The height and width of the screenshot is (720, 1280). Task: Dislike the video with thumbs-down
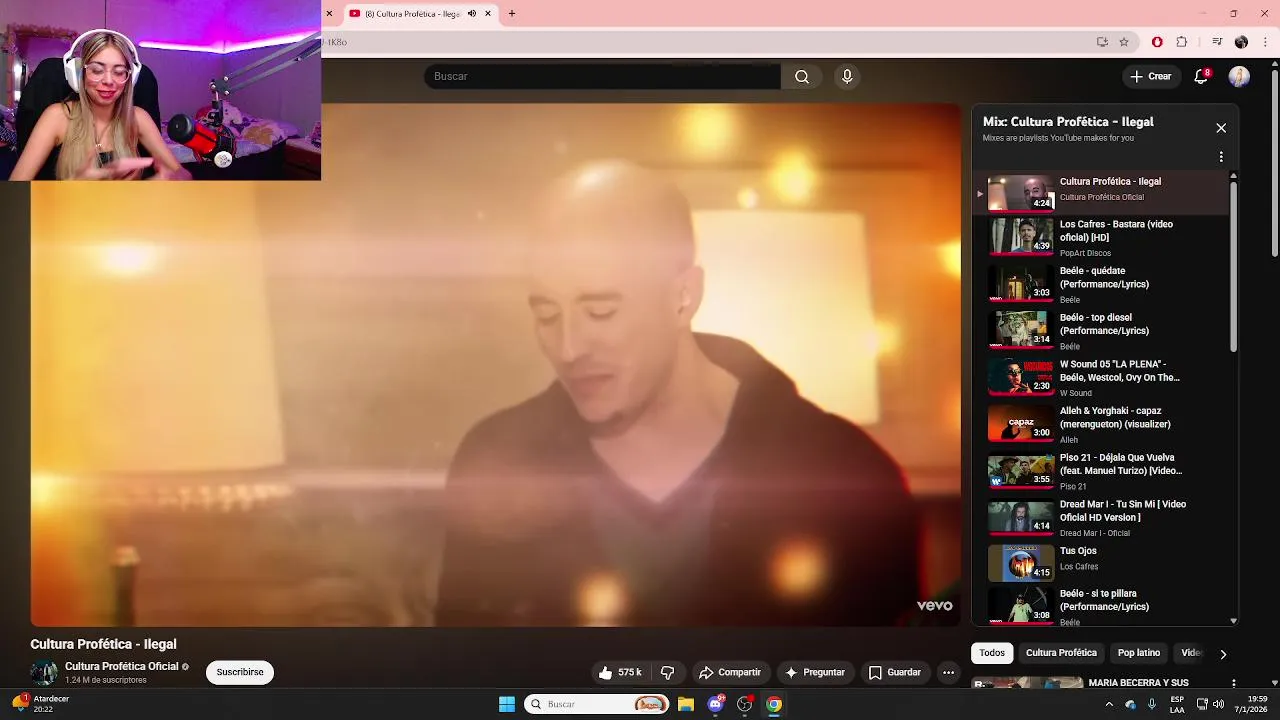(668, 672)
